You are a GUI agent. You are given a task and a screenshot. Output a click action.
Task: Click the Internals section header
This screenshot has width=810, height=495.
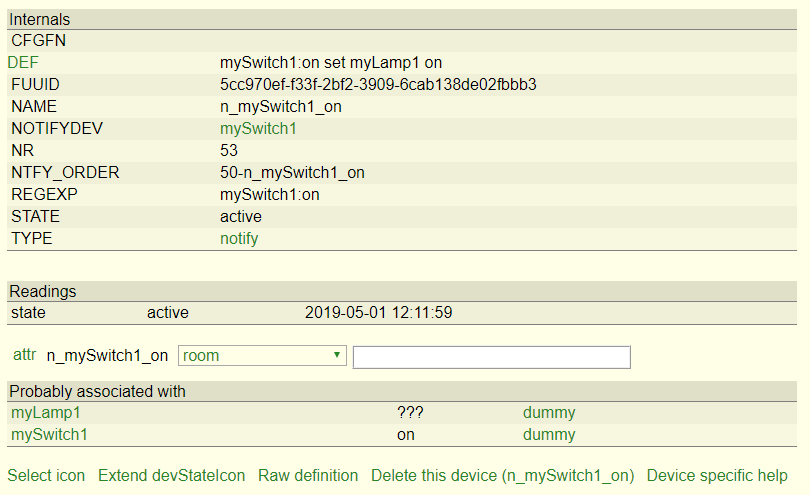point(402,20)
